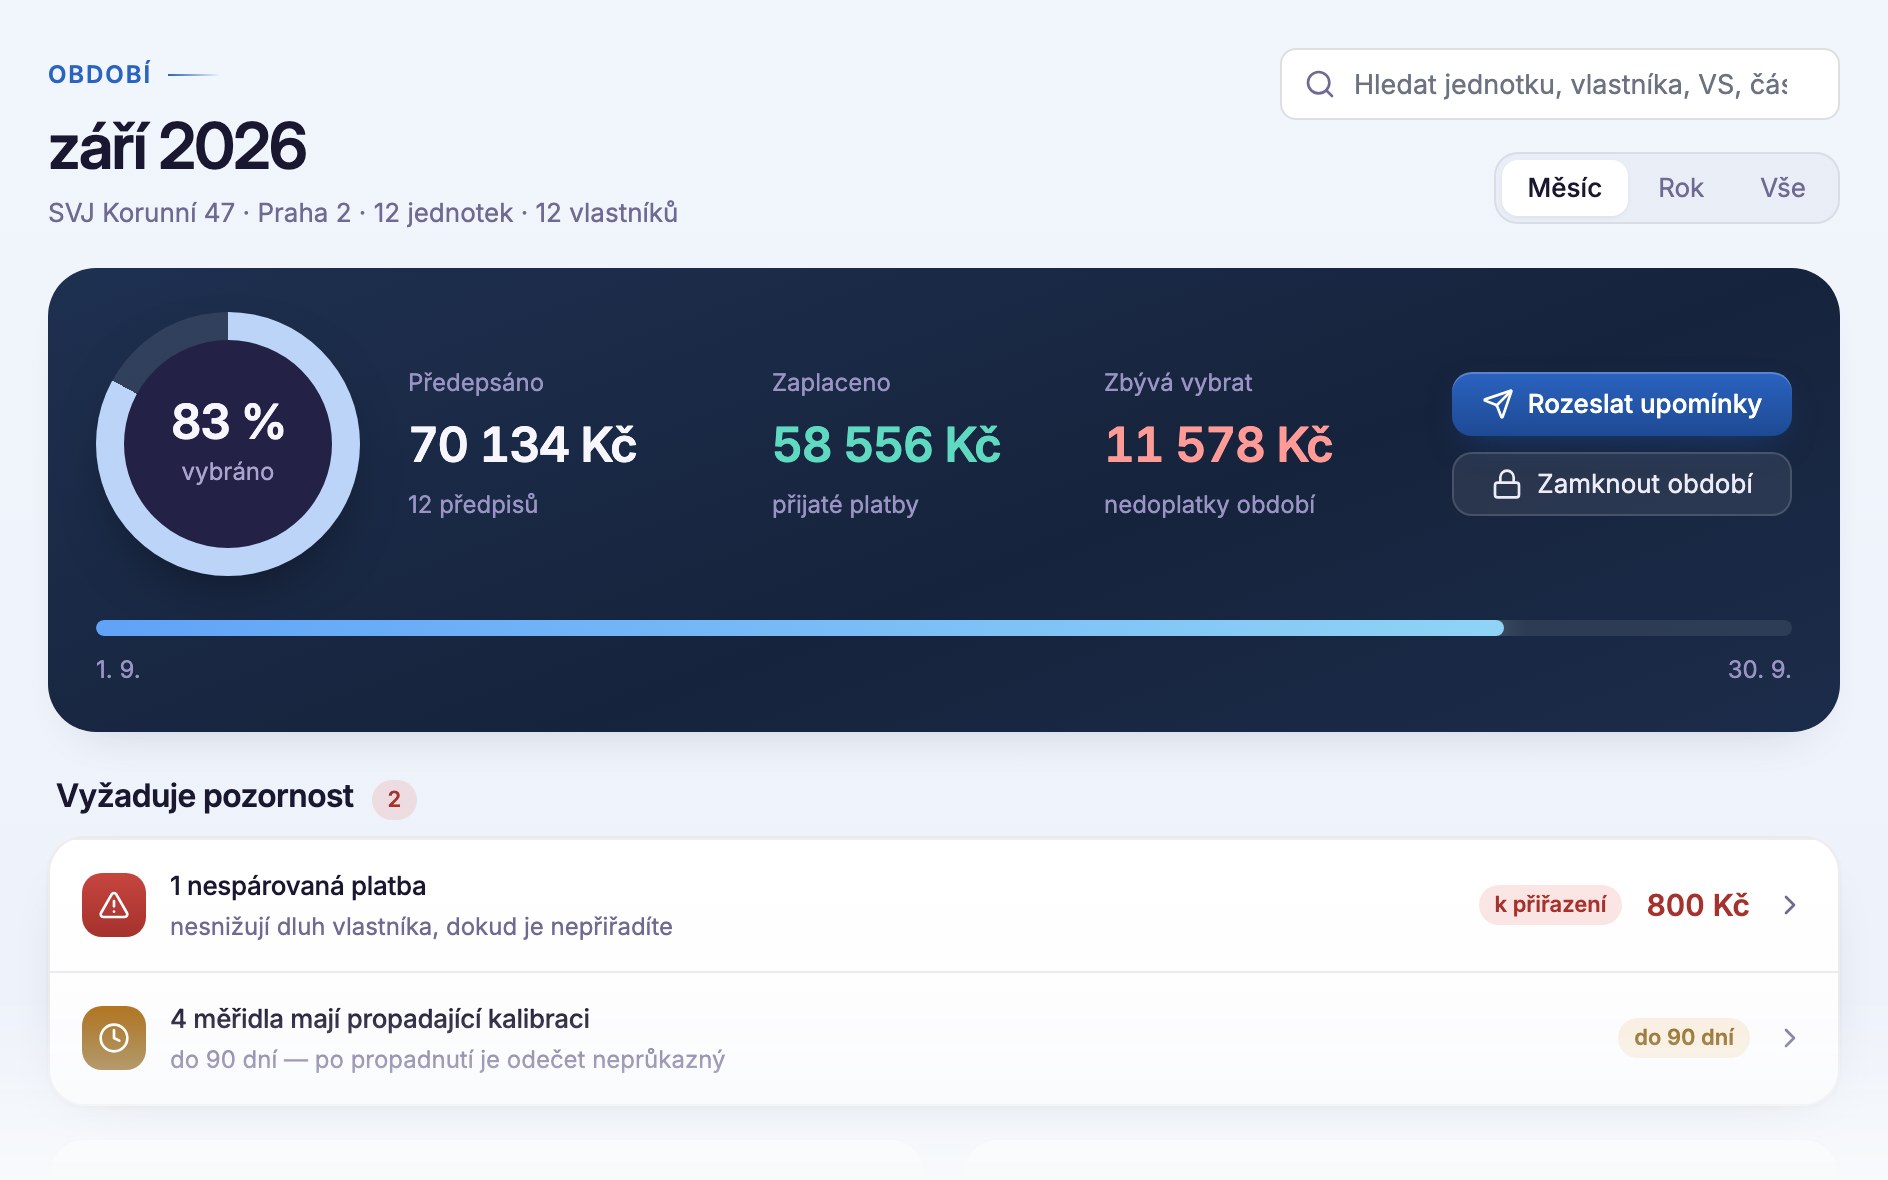Send reminders with Rozeslat upomínky
The image size is (1888, 1180).
[x=1621, y=404]
